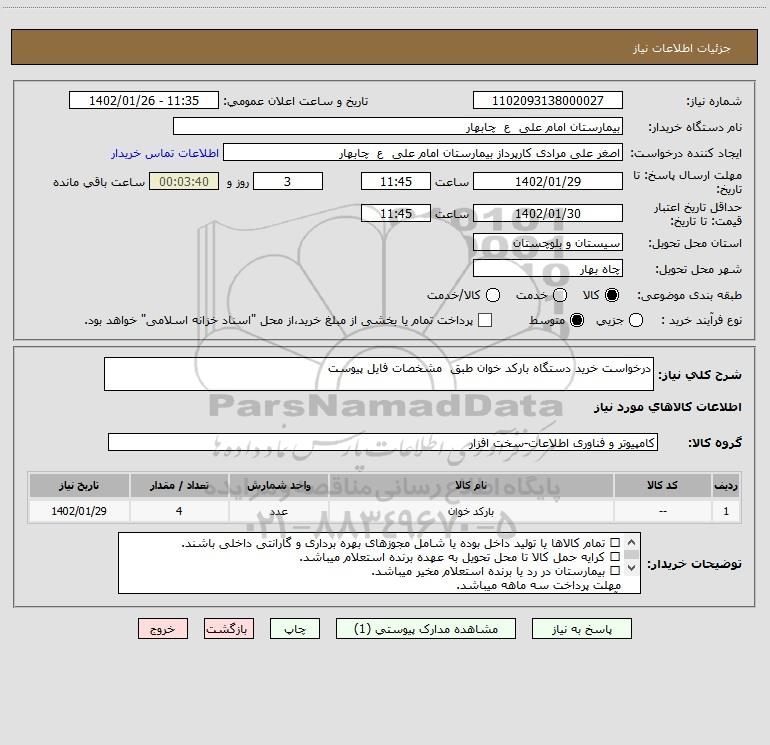
Task: Click the buyer notes text area
Action: (x=379, y=563)
